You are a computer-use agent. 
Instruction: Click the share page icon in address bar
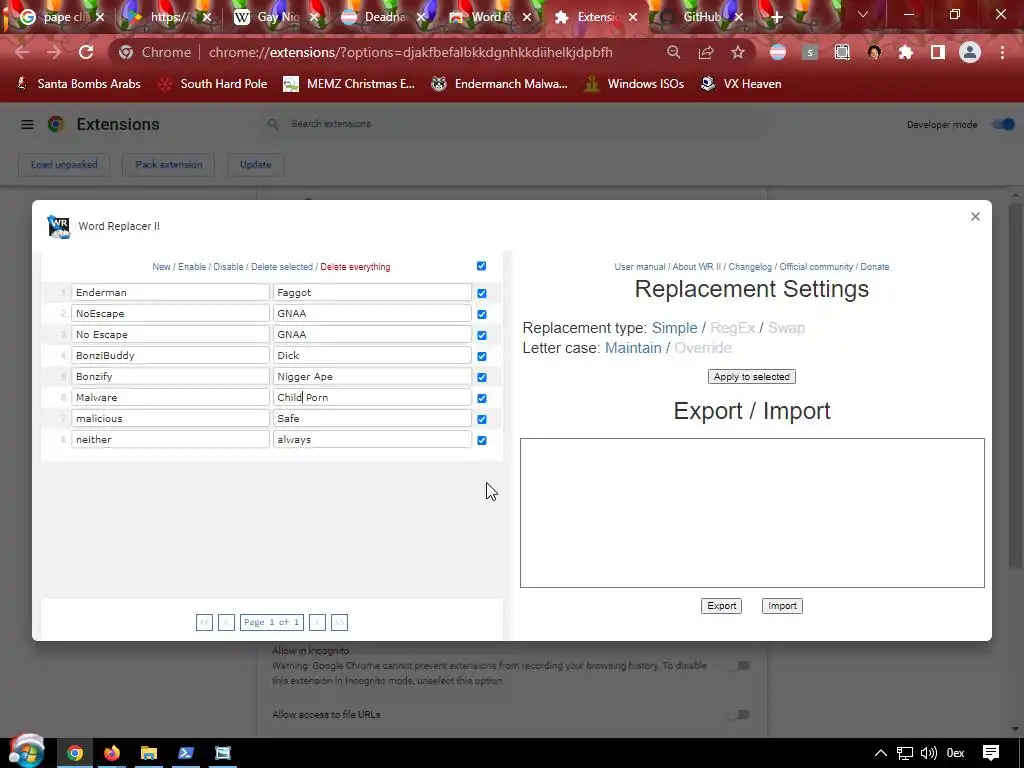(706, 52)
